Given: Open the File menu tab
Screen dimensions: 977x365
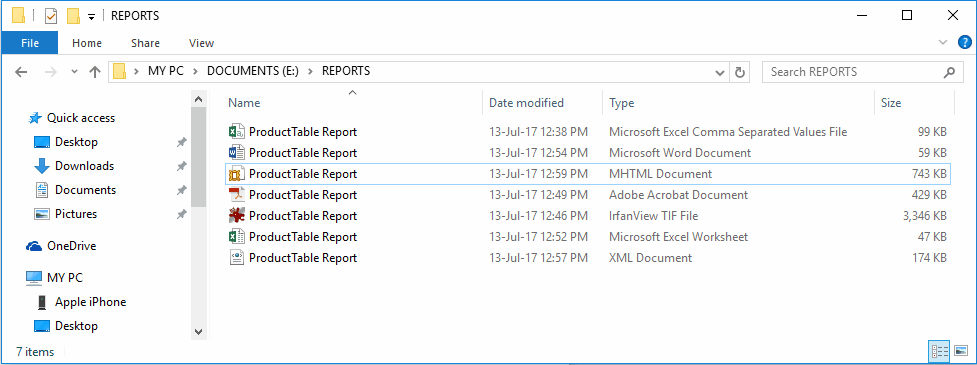Looking at the screenshot, I should click(x=30, y=43).
